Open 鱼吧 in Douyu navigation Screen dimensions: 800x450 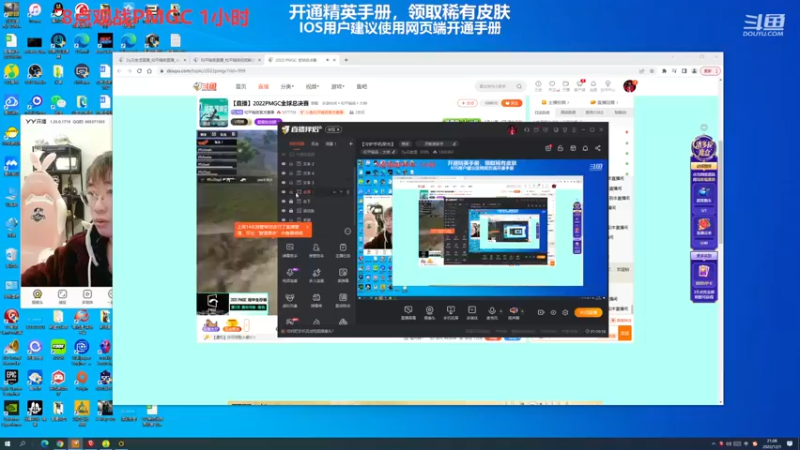[x=362, y=87]
